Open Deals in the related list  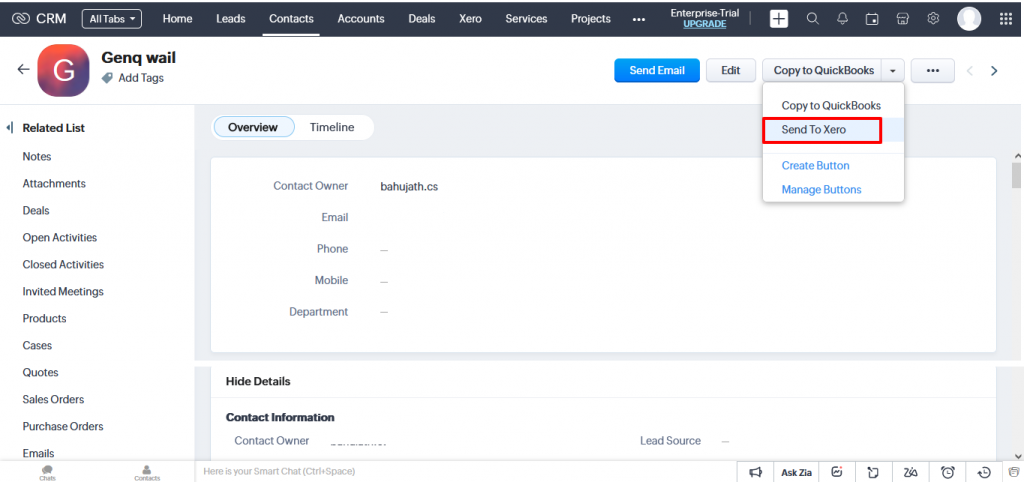click(36, 210)
